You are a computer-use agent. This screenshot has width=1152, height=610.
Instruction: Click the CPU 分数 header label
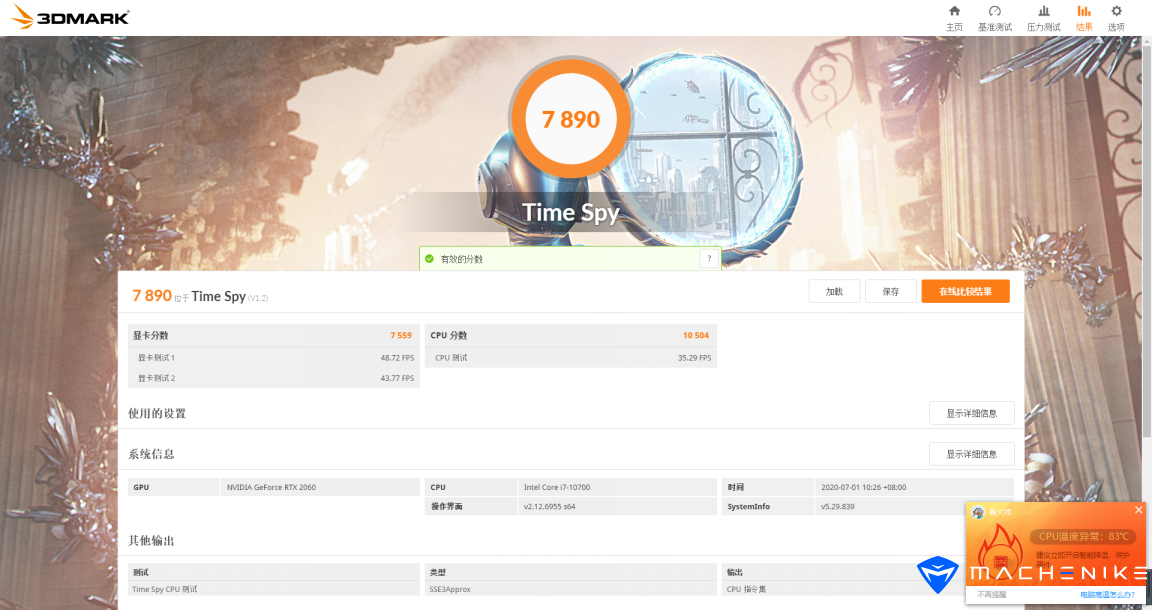pos(449,335)
